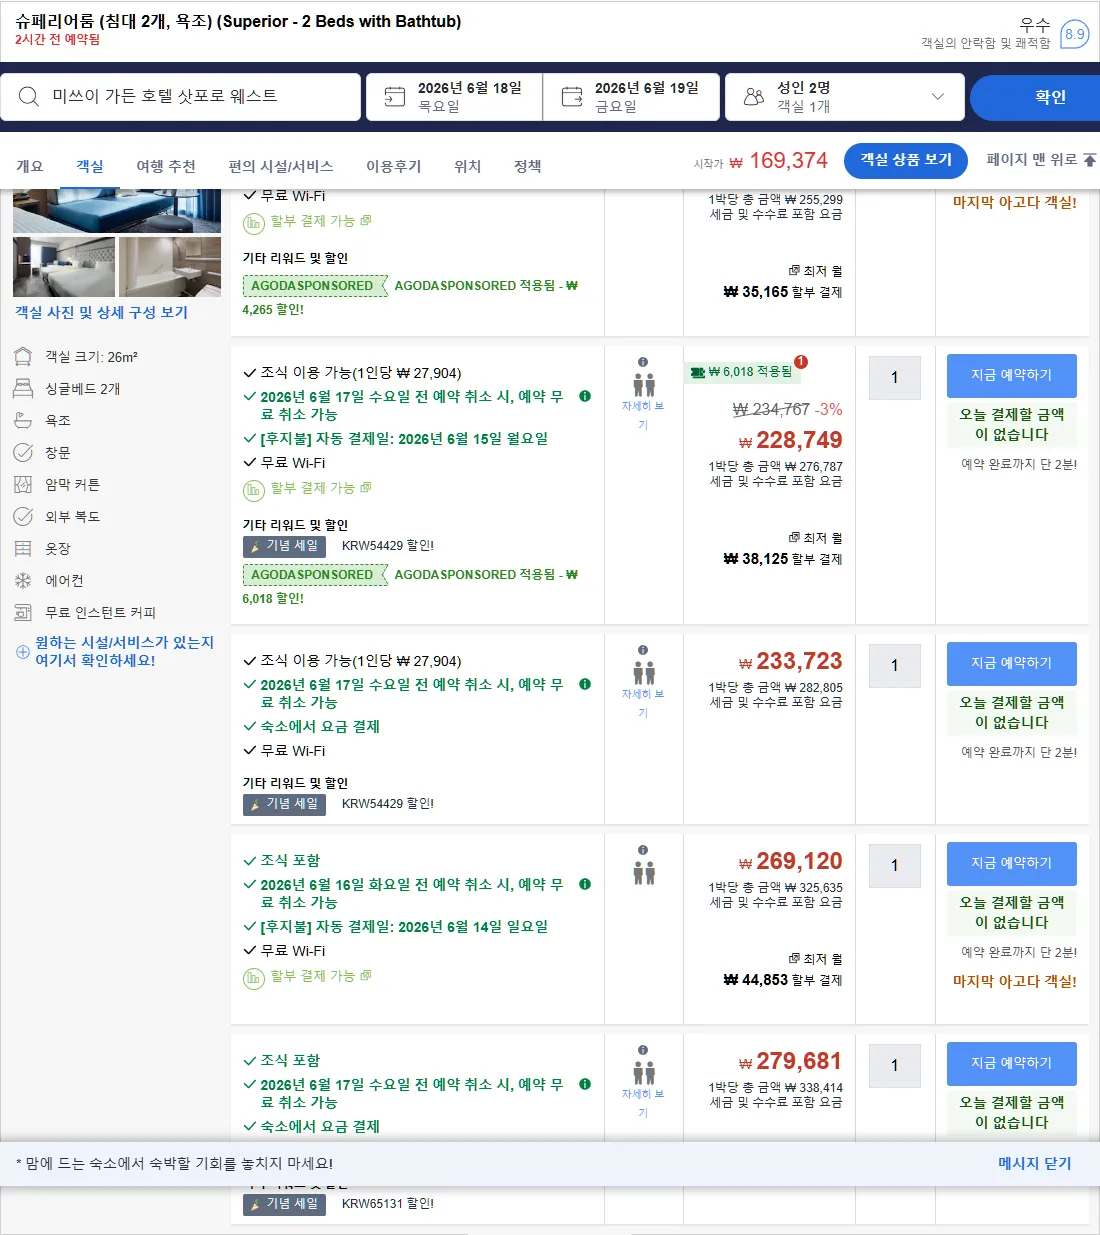Screen dimensions: 1100x1235
Task: Open 객실 사진 및 상세 구성 보기 link
Action: [101, 312]
